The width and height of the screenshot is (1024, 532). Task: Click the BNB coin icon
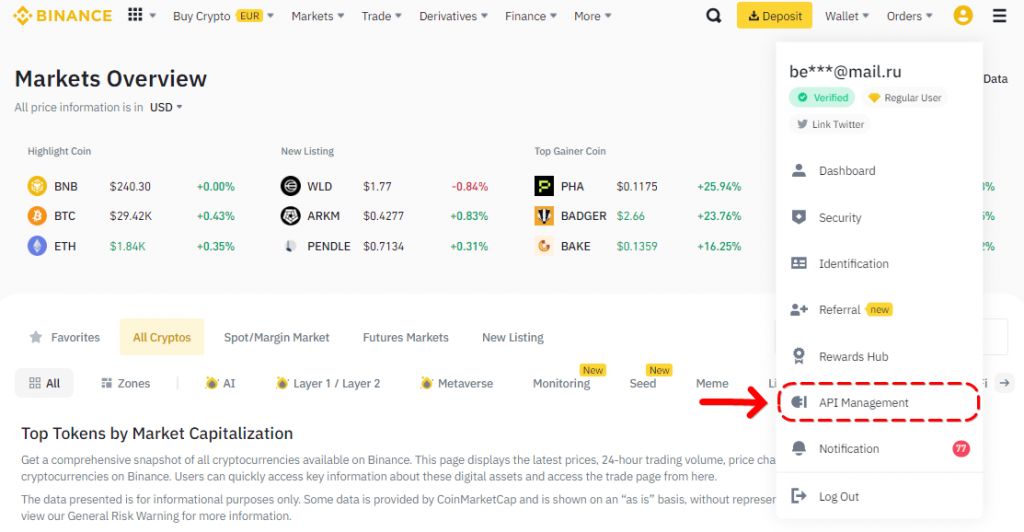(x=37, y=186)
